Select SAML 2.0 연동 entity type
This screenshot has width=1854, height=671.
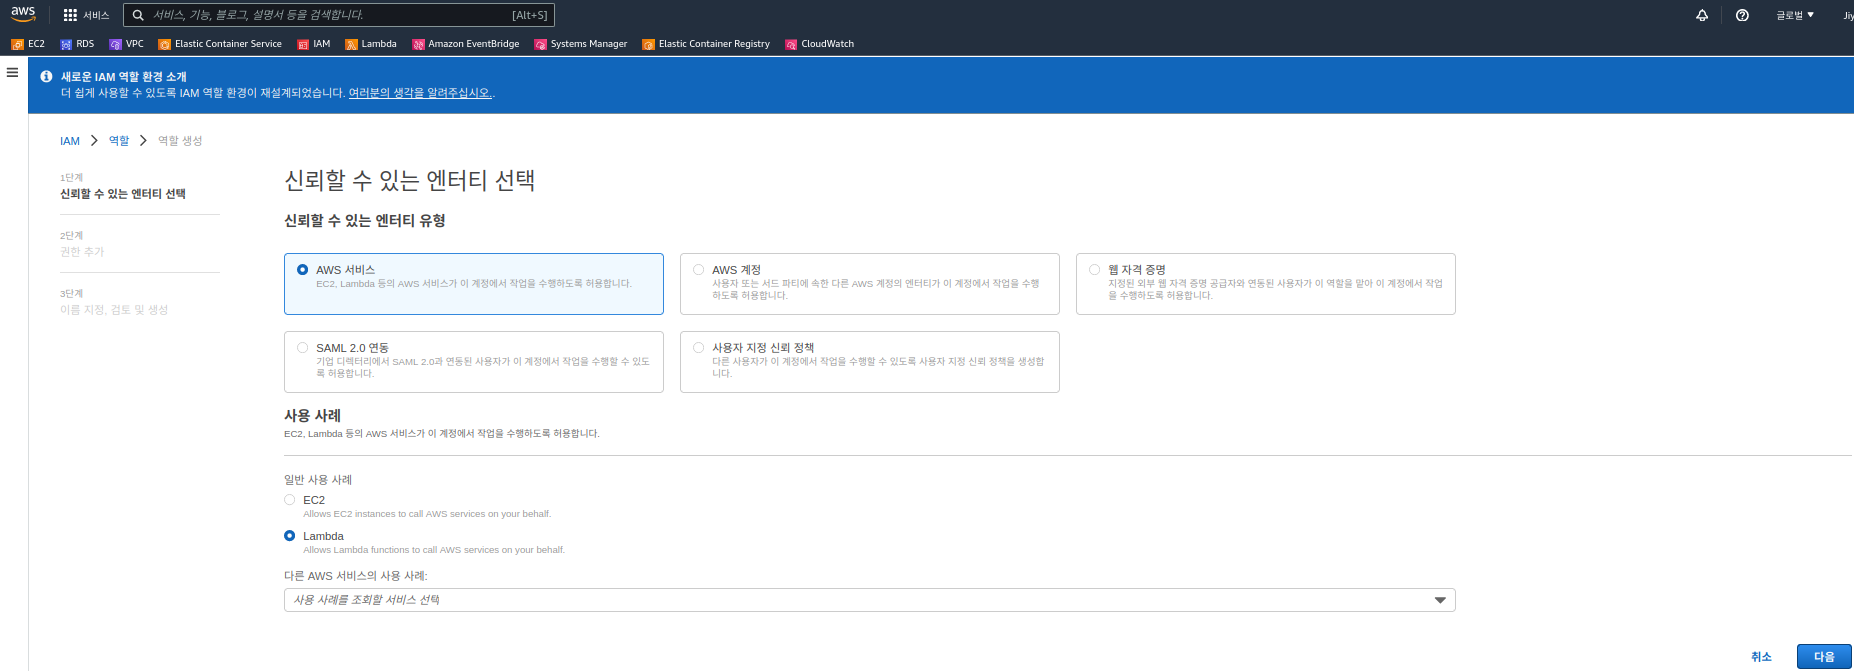474,362
